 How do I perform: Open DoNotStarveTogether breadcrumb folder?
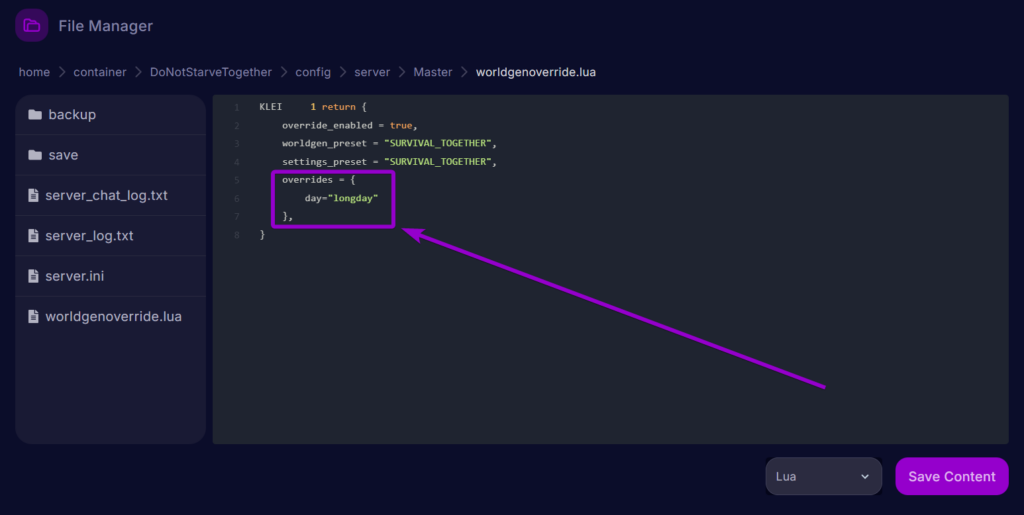click(210, 72)
